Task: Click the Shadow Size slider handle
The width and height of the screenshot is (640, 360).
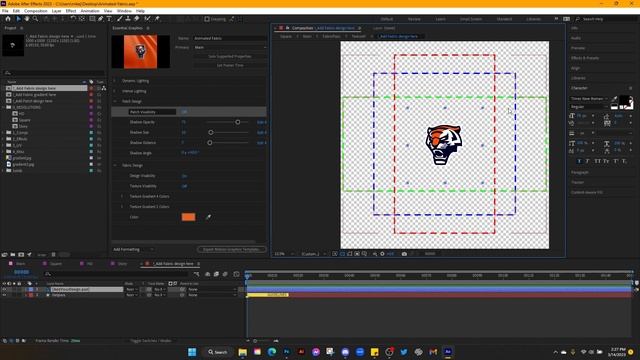Action: coord(211,132)
